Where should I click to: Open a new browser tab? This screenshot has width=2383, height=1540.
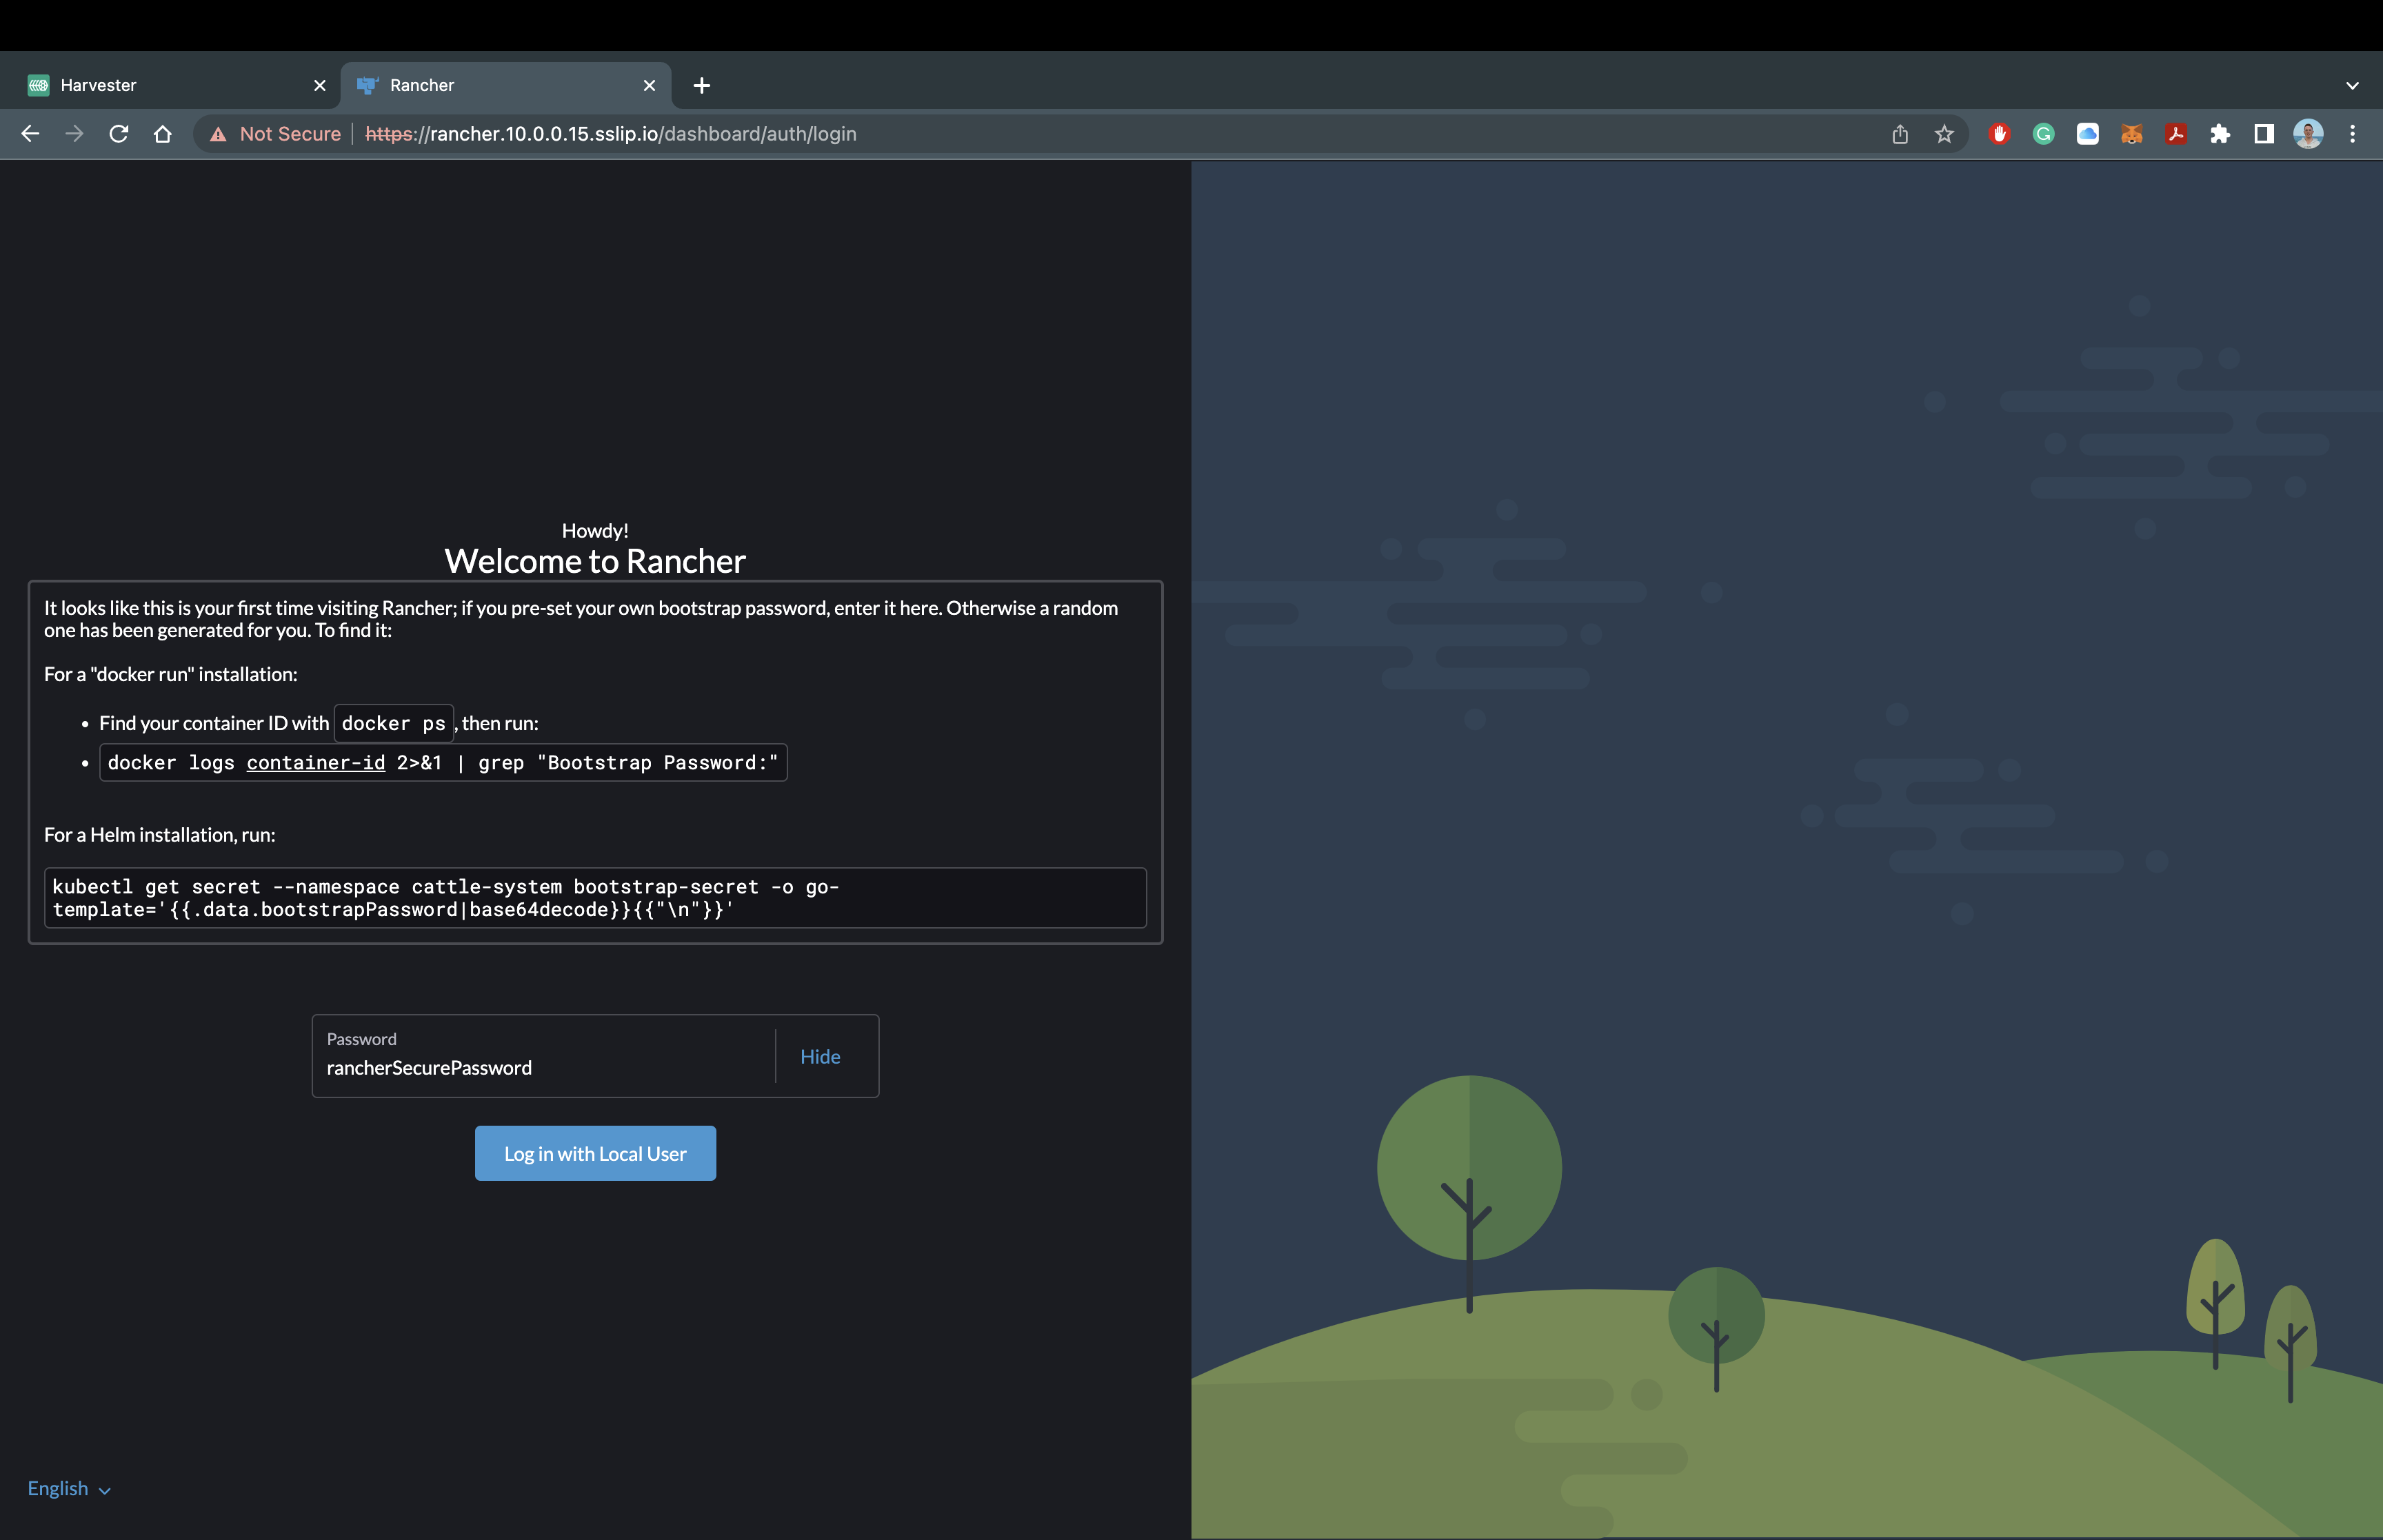coord(702,85)
